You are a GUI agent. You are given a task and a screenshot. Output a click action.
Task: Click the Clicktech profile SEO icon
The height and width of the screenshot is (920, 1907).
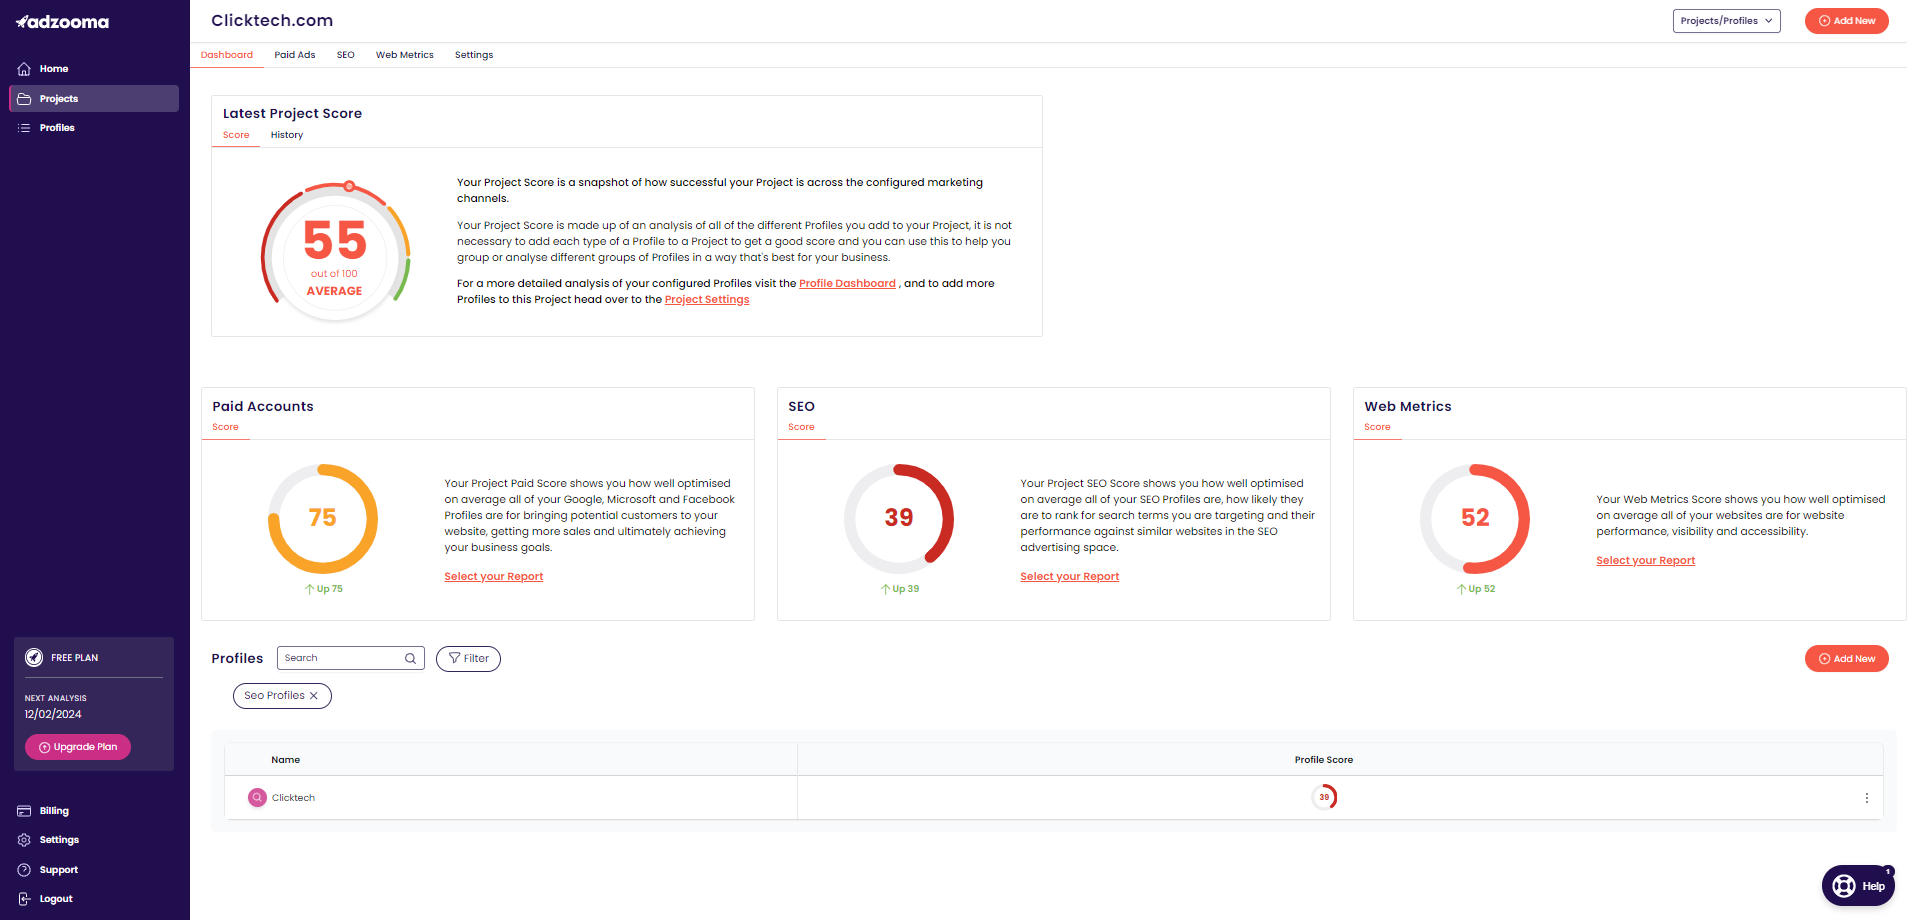[257, 798]
